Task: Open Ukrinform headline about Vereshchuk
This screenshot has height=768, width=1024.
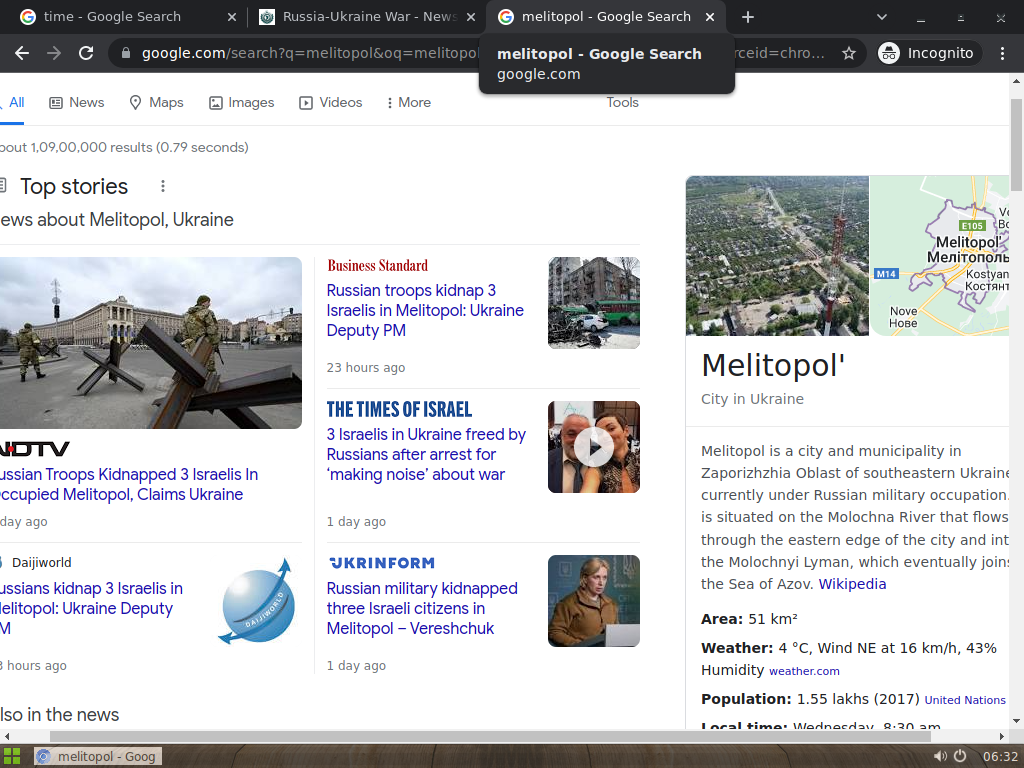Action: [x=422, y=609]
